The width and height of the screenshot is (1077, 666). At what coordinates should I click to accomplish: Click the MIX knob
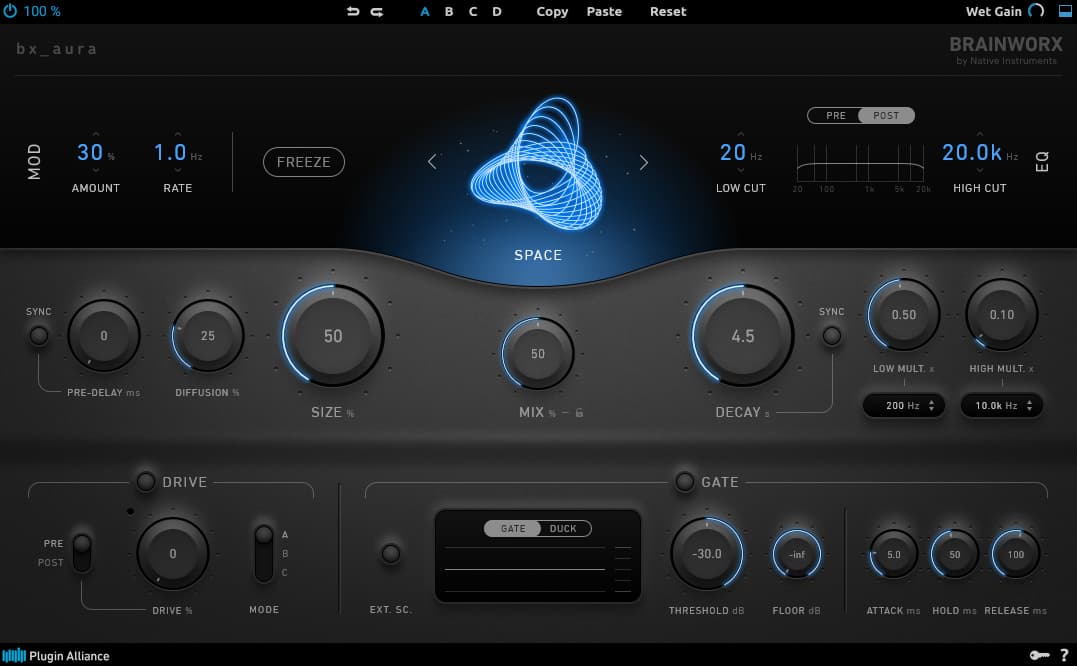pos(538,354)
